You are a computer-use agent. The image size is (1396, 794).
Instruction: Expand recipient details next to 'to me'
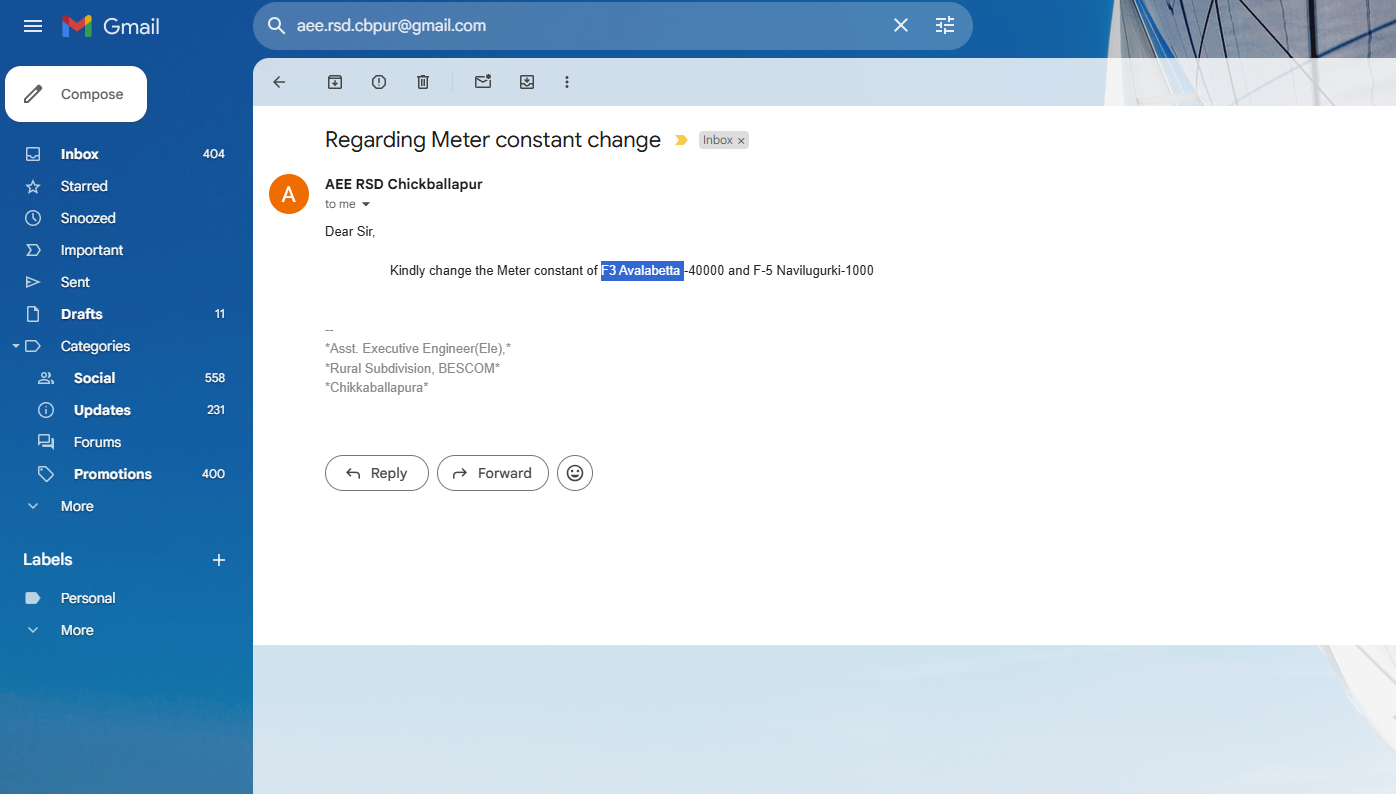tap(366, 205)
